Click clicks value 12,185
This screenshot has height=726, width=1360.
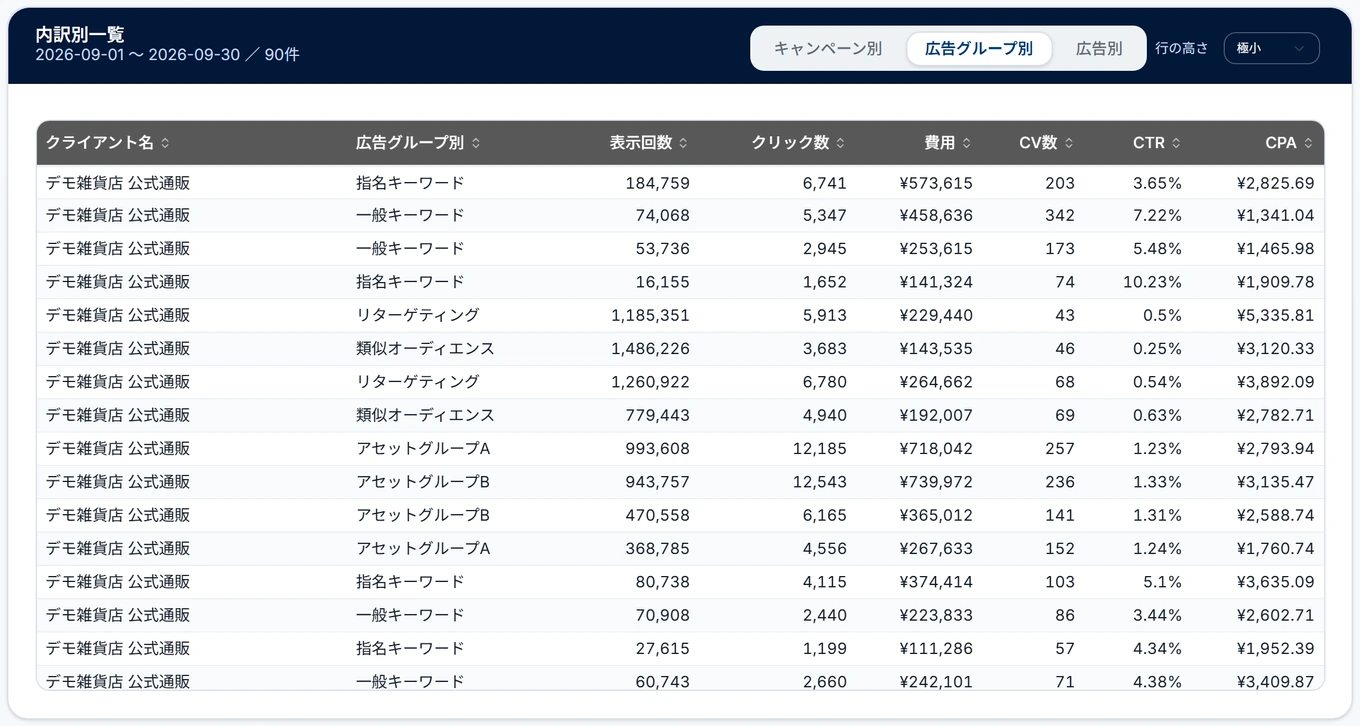[x=820, y=448]
